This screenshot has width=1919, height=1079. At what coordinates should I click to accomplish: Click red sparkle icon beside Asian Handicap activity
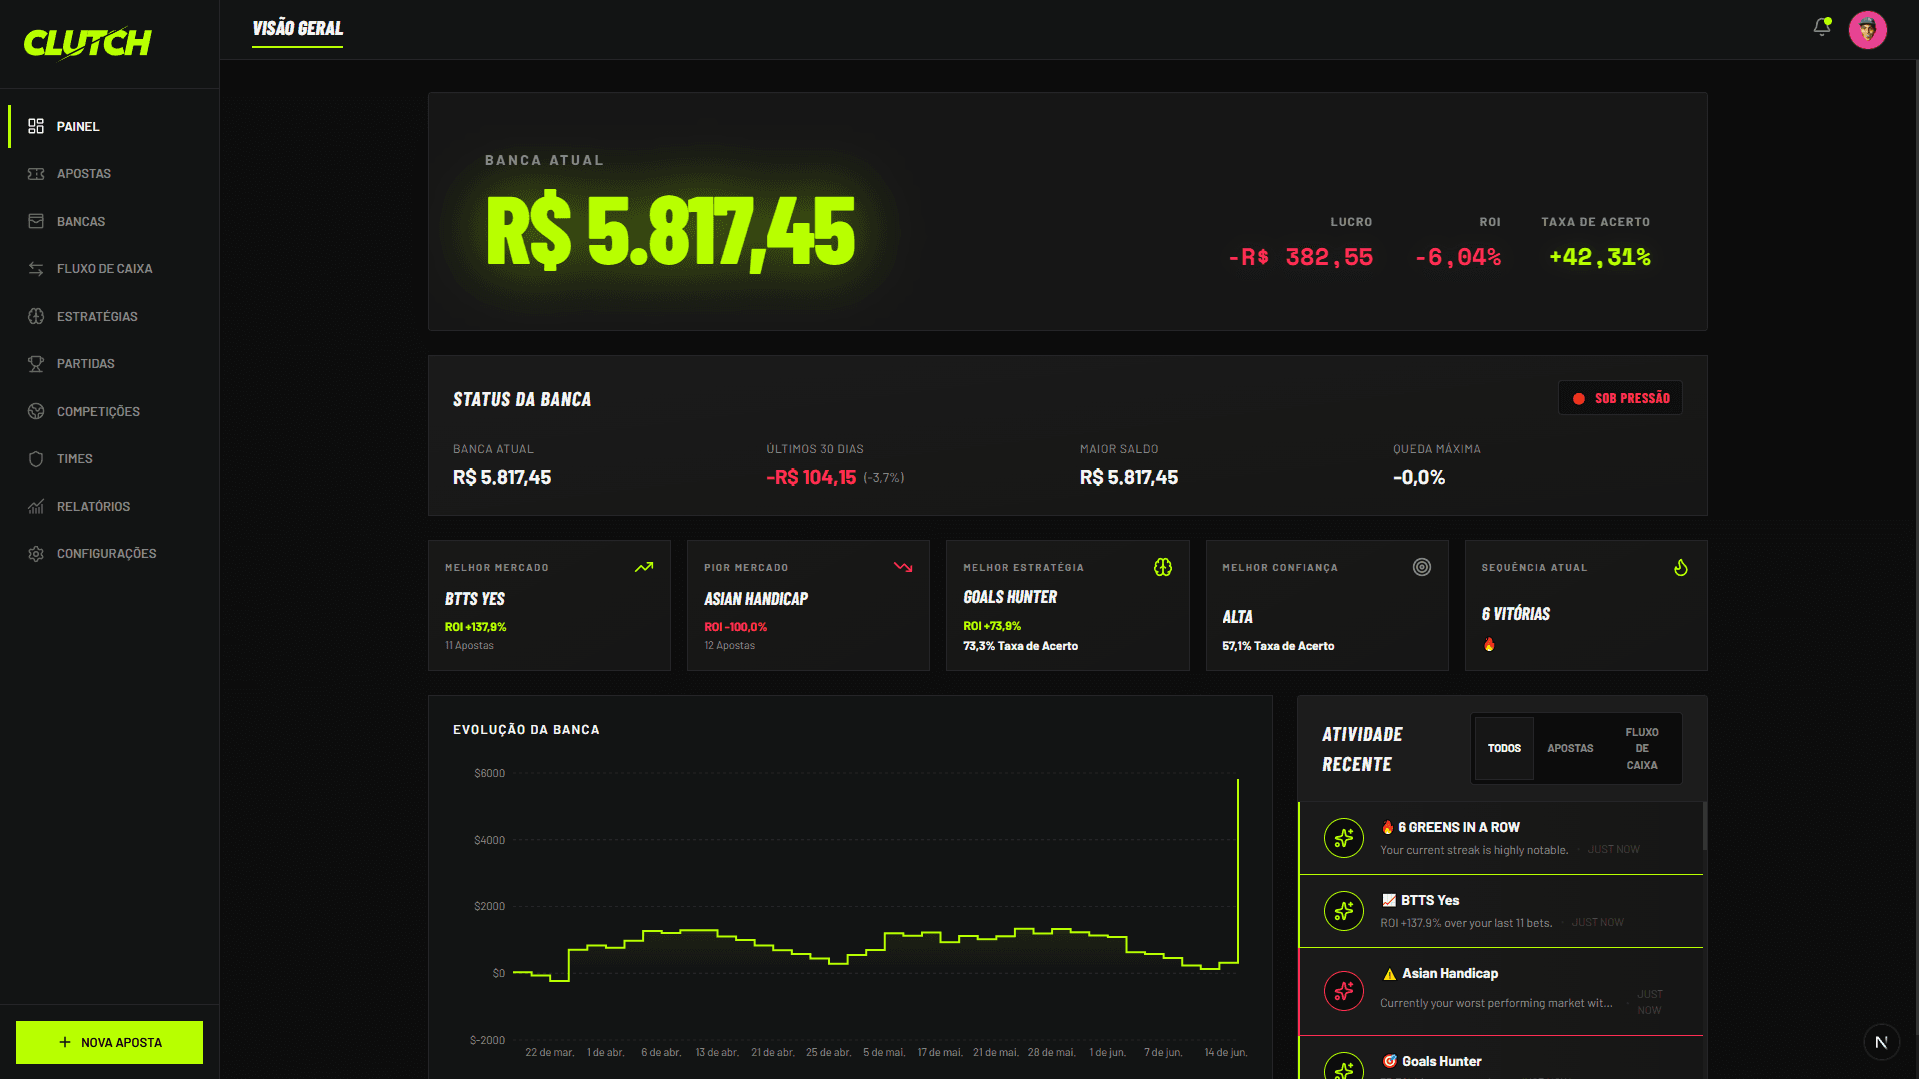click(1344, 991)
